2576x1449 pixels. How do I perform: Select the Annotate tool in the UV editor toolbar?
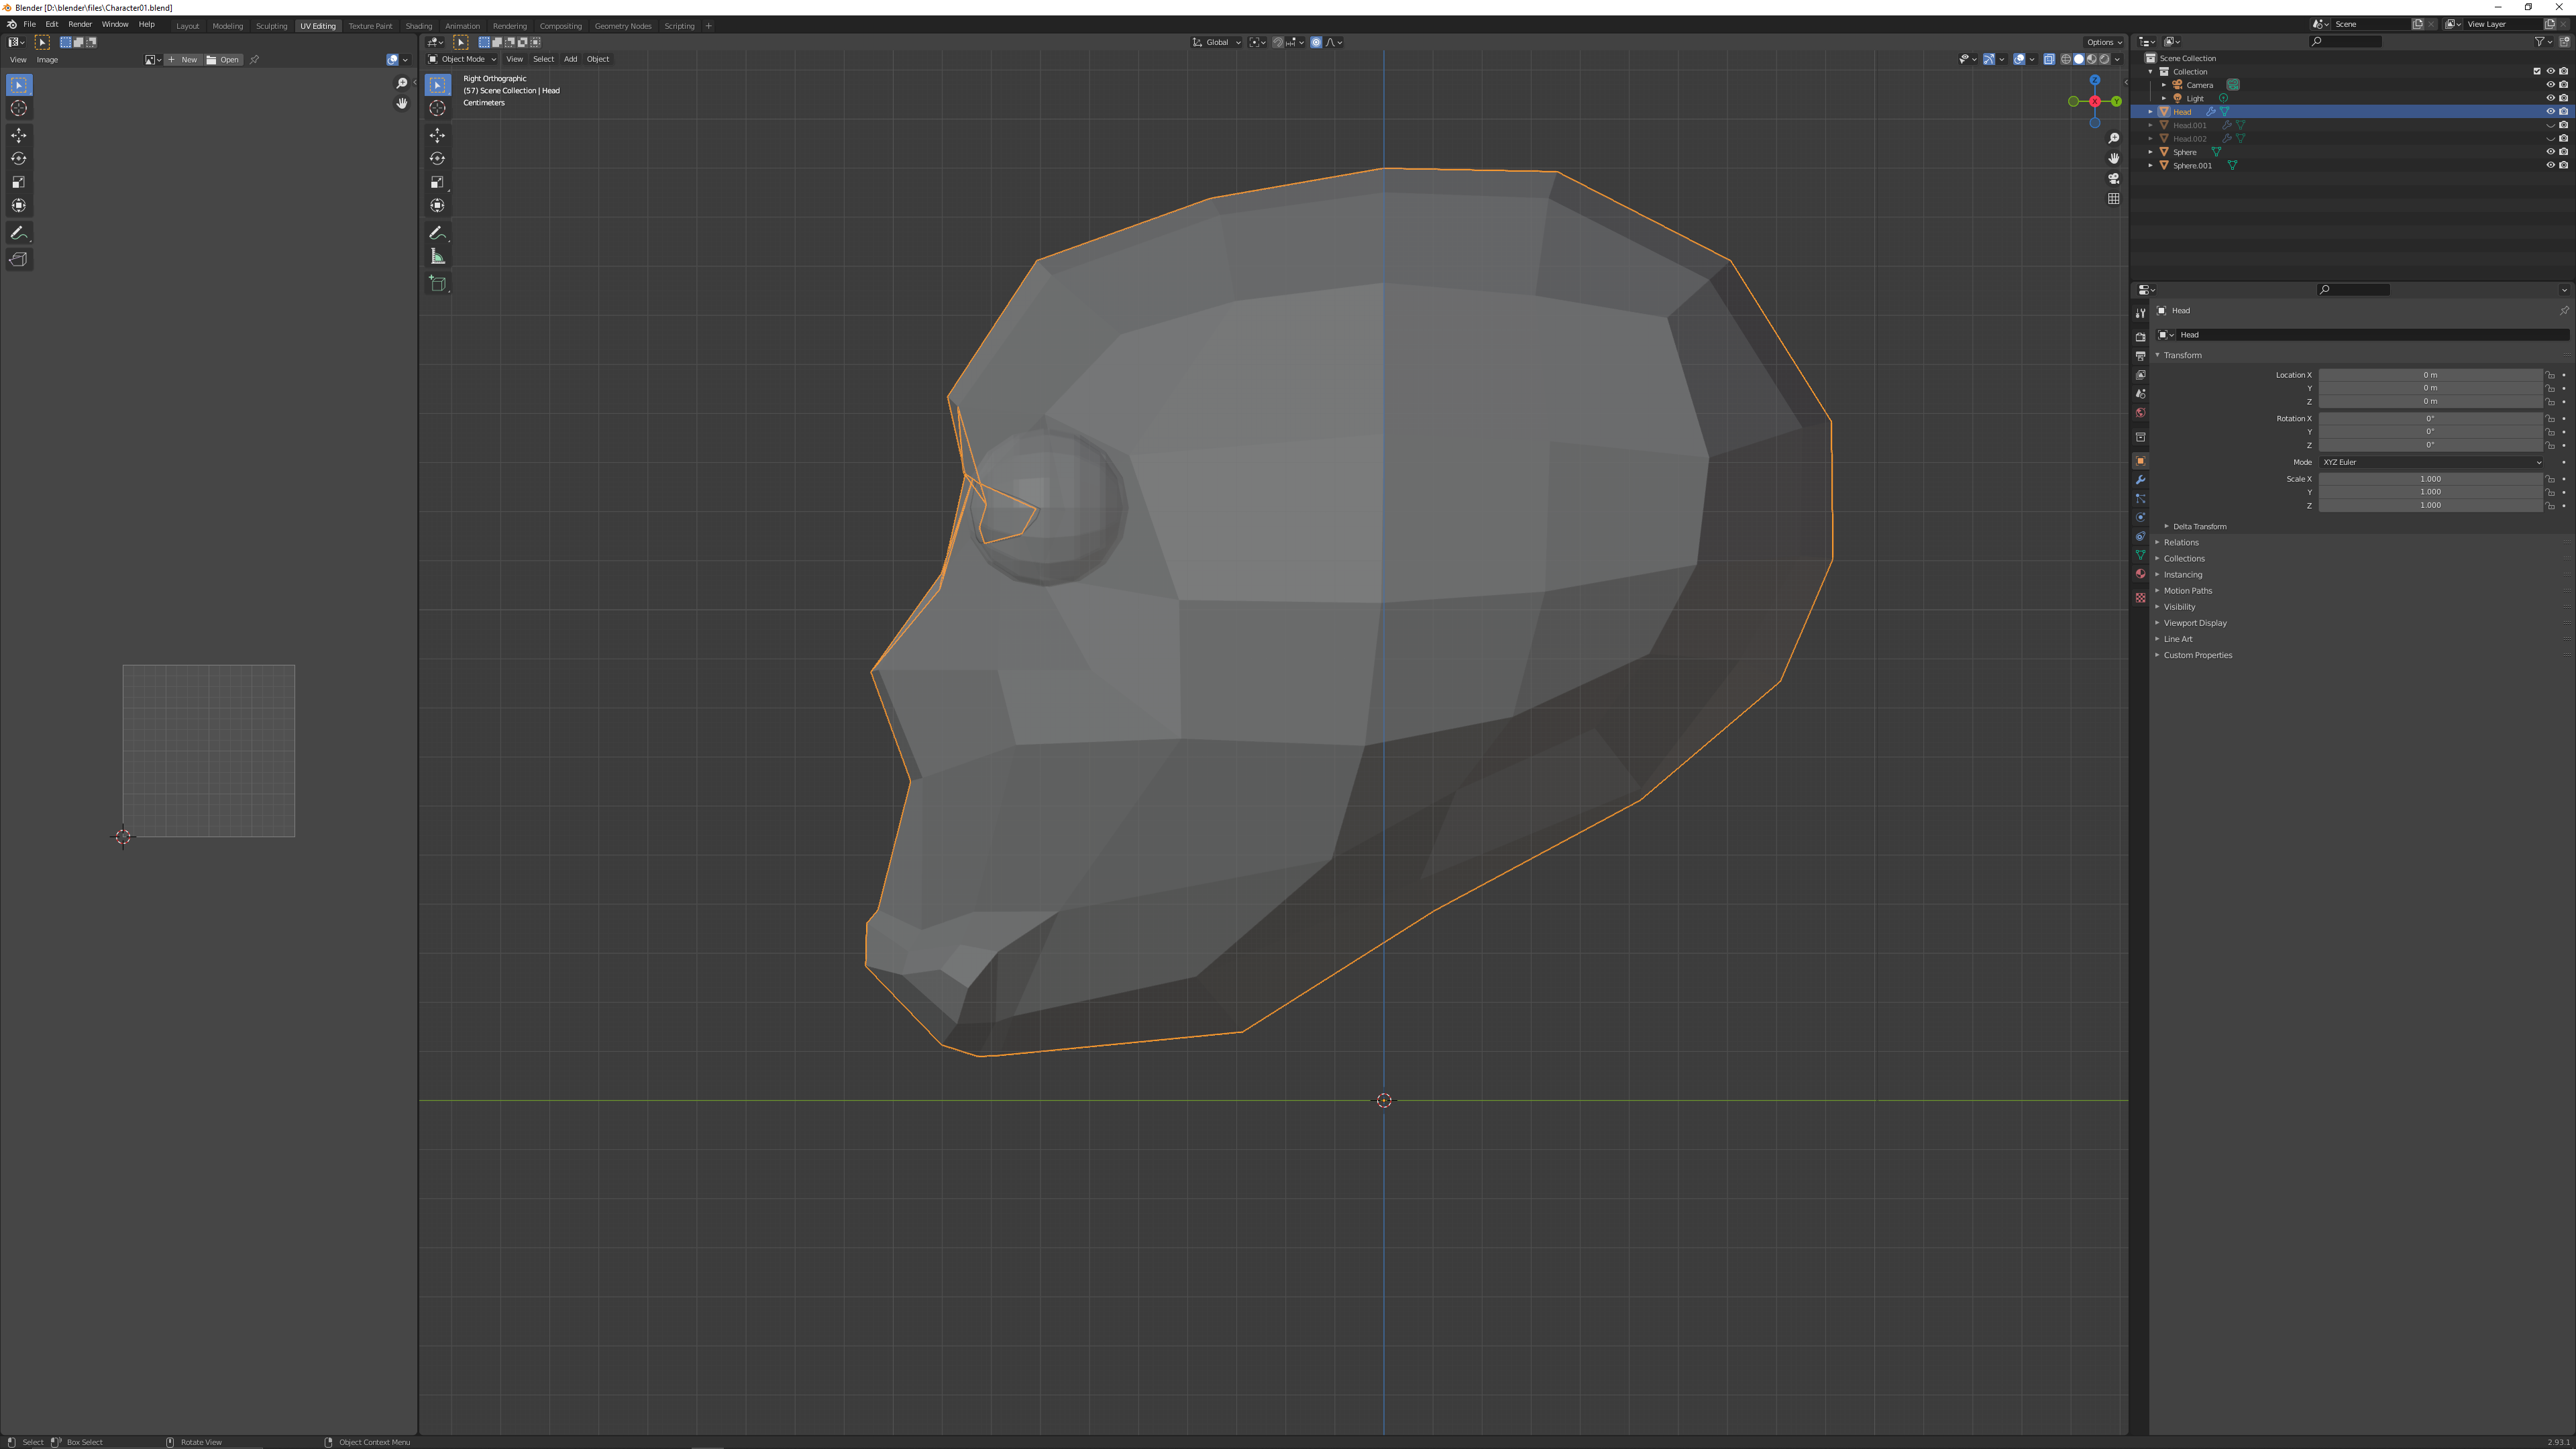19,233
